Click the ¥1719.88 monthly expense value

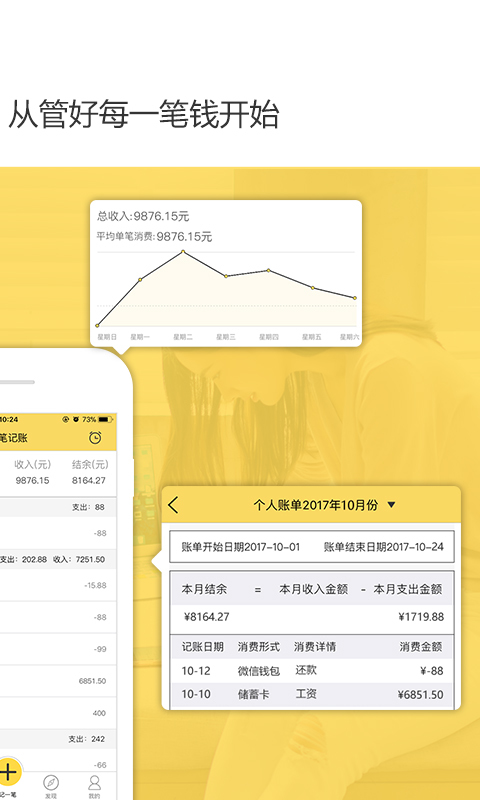tap(421, 617)
